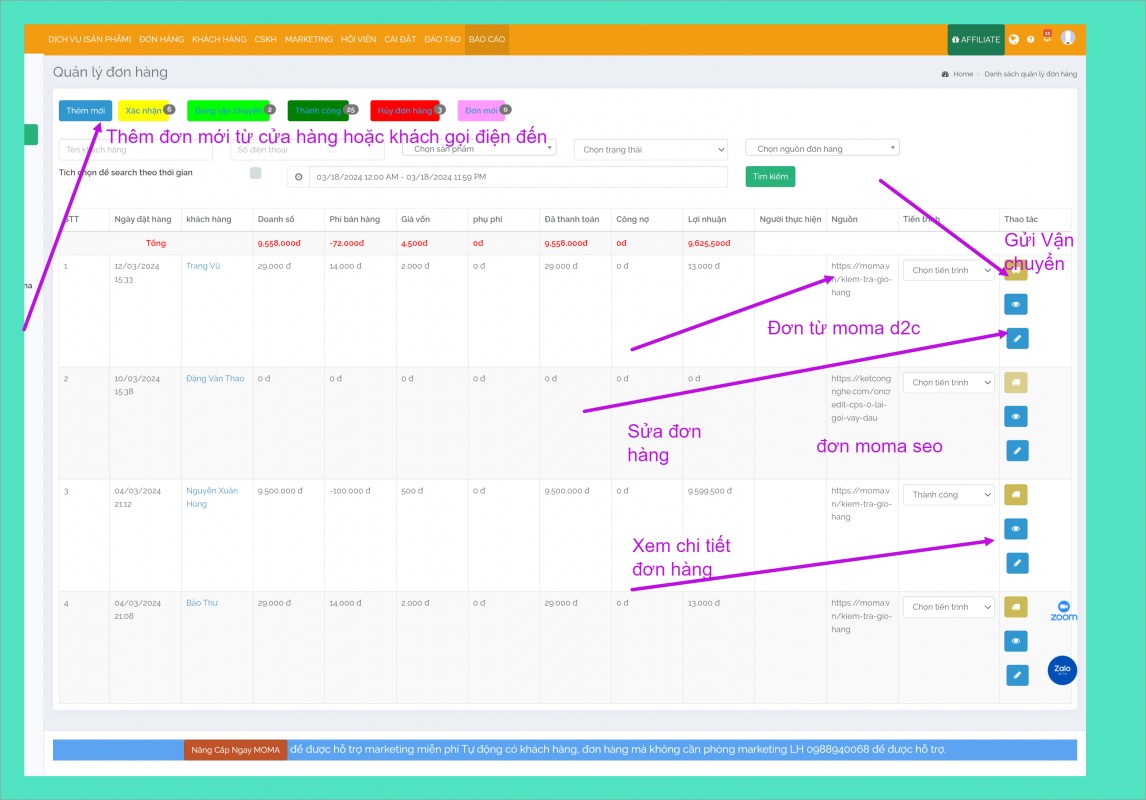1146x800 pixels.
Task: Open the user avatar profile icon
Action: click(1068, 38)
